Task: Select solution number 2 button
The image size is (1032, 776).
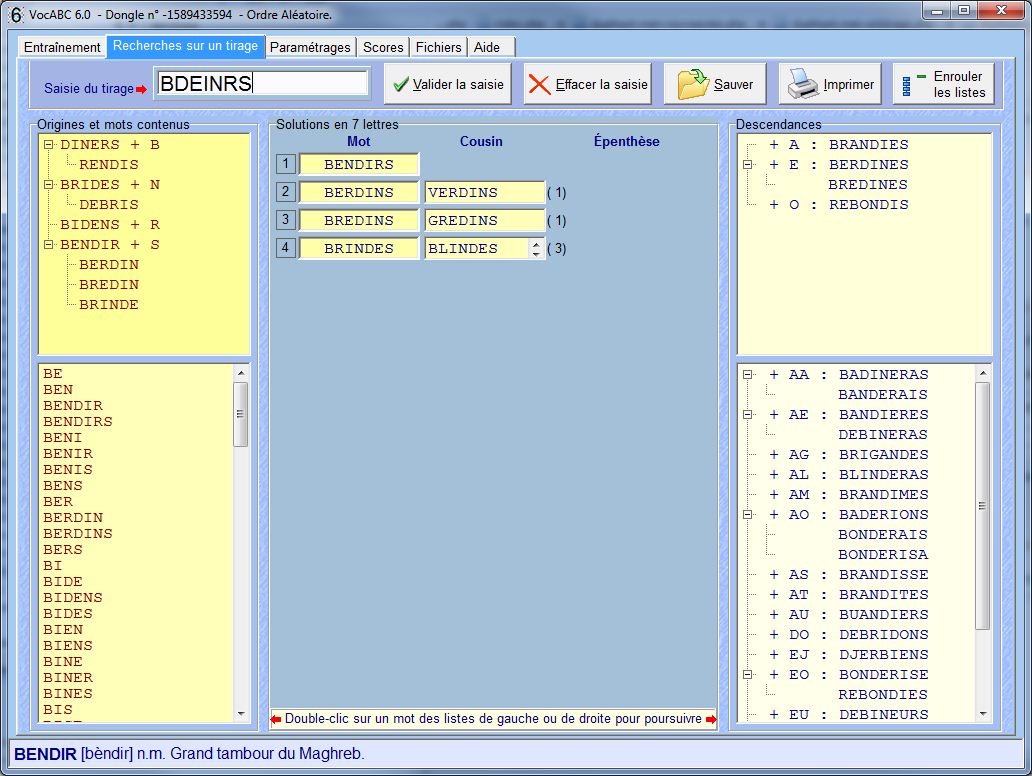Action: [x=285, y=192]
